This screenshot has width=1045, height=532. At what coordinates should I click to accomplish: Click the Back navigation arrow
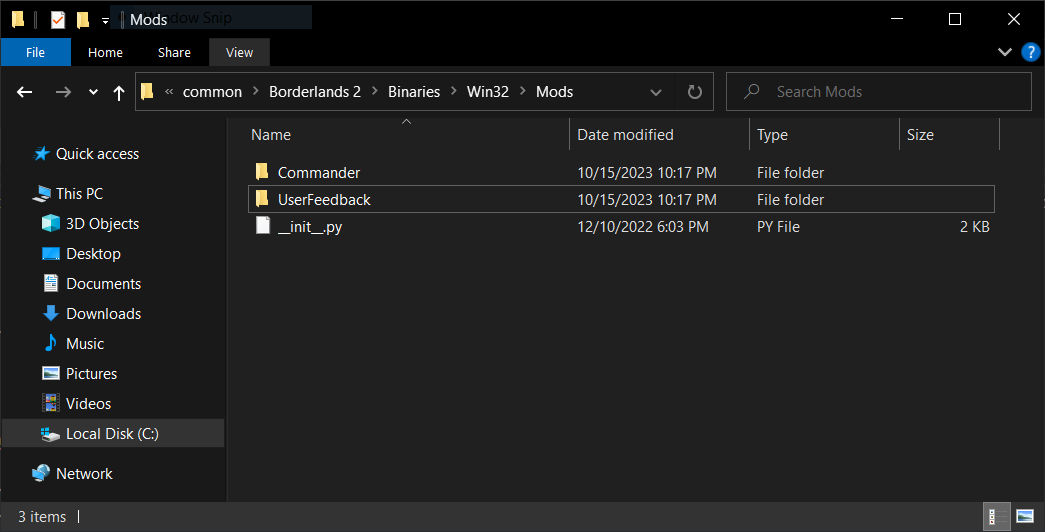tap(25, 92)
